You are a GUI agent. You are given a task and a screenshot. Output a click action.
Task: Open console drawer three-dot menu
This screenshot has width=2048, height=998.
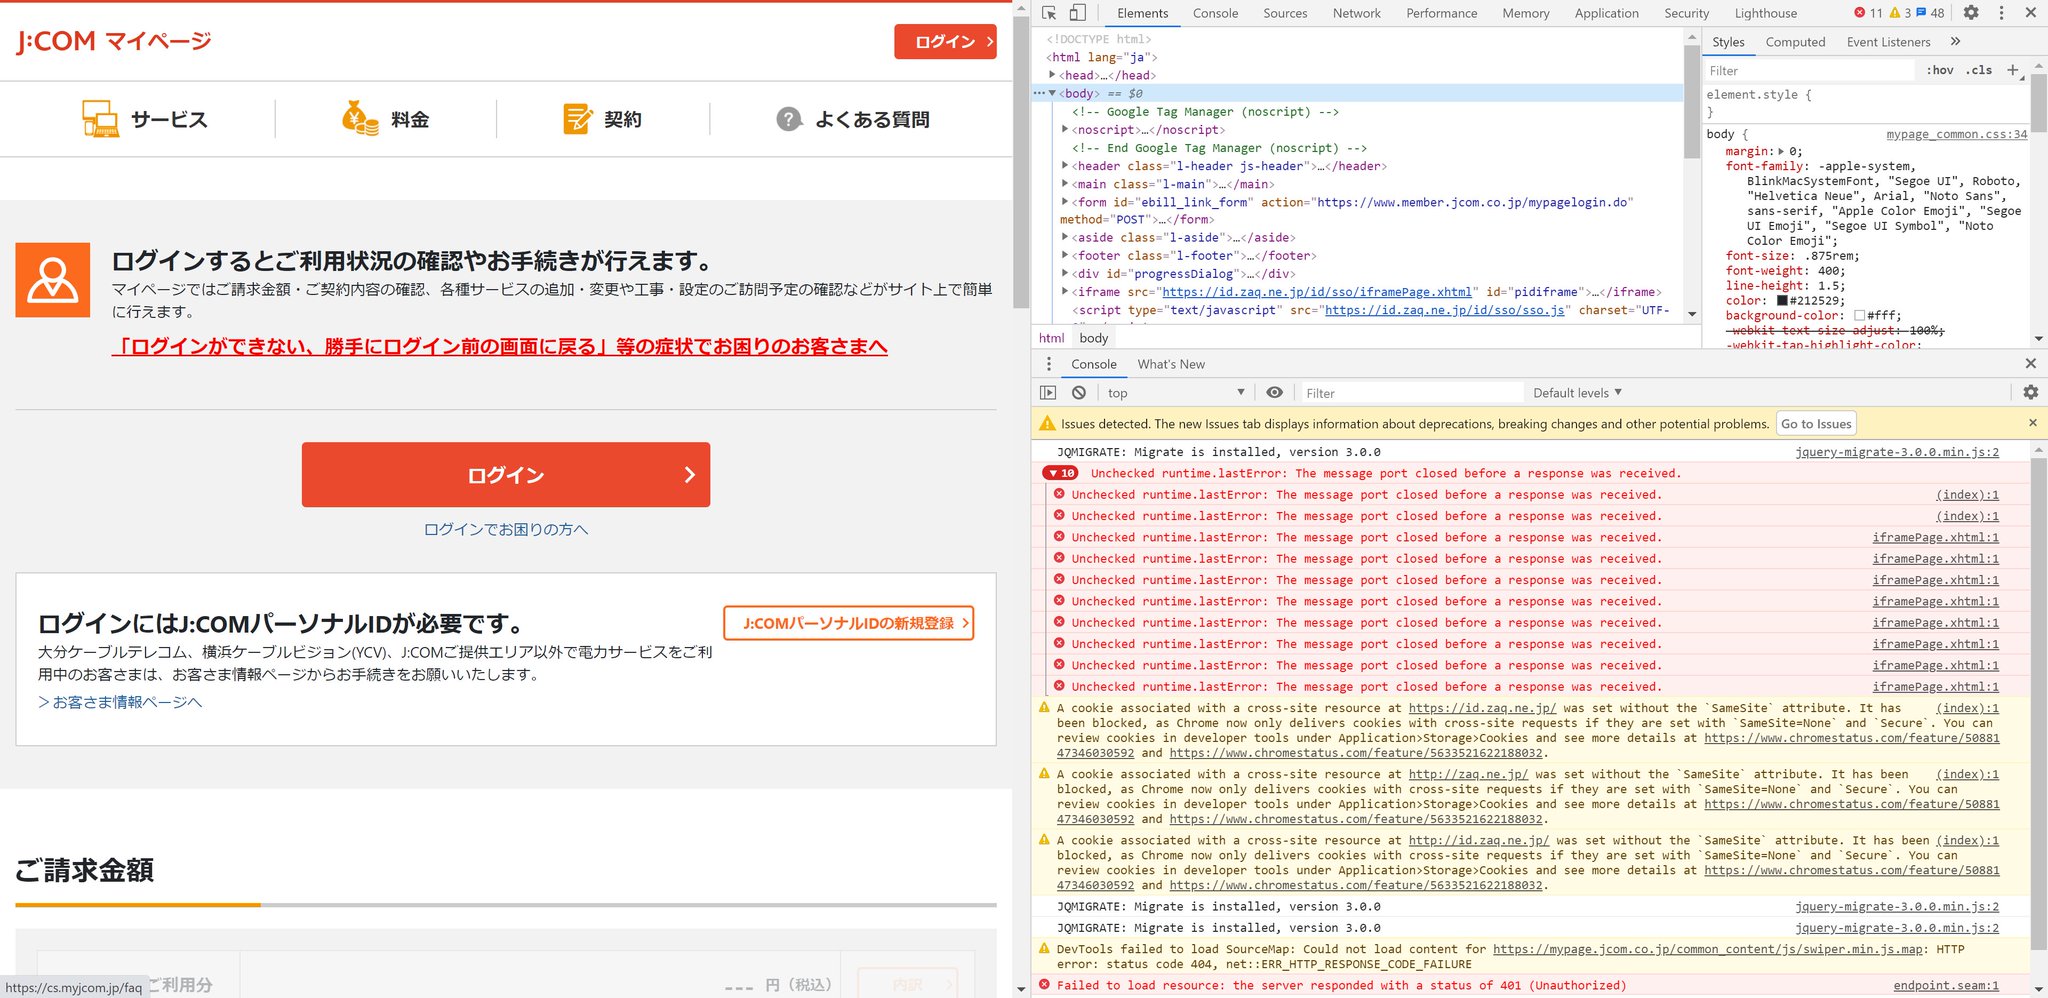(x=1049, y=364)
